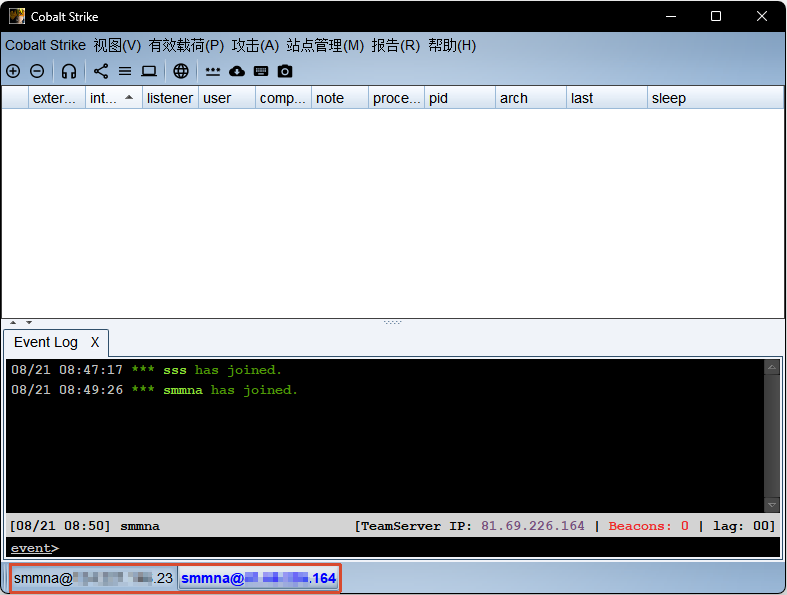Screen dimensions: 787x595
Task: Open Listeners via the headphones icon
Action: [69, 71]
